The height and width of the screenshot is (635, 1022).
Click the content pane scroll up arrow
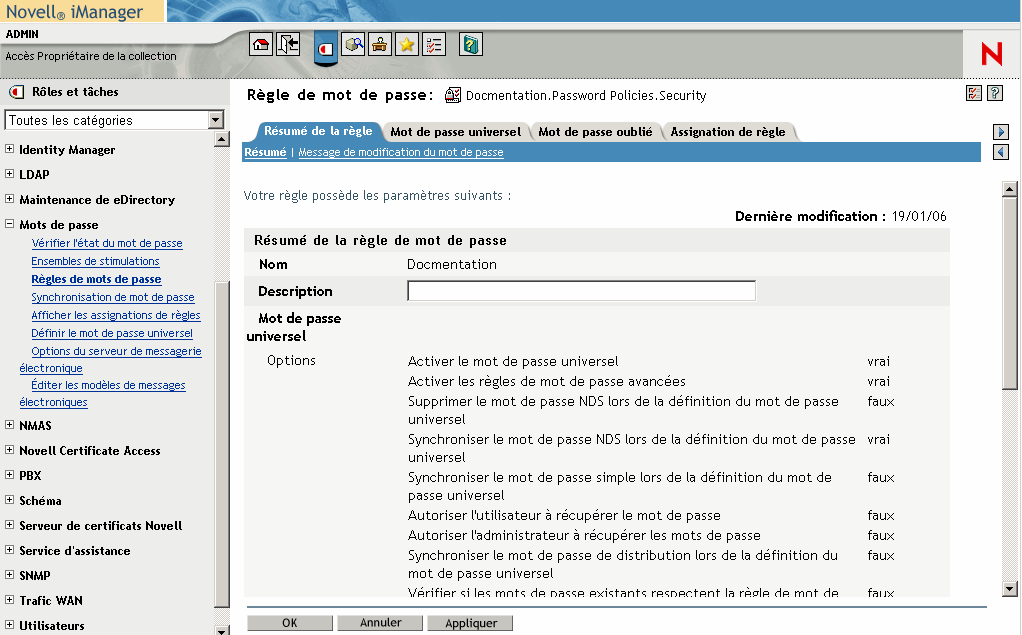1010,189
